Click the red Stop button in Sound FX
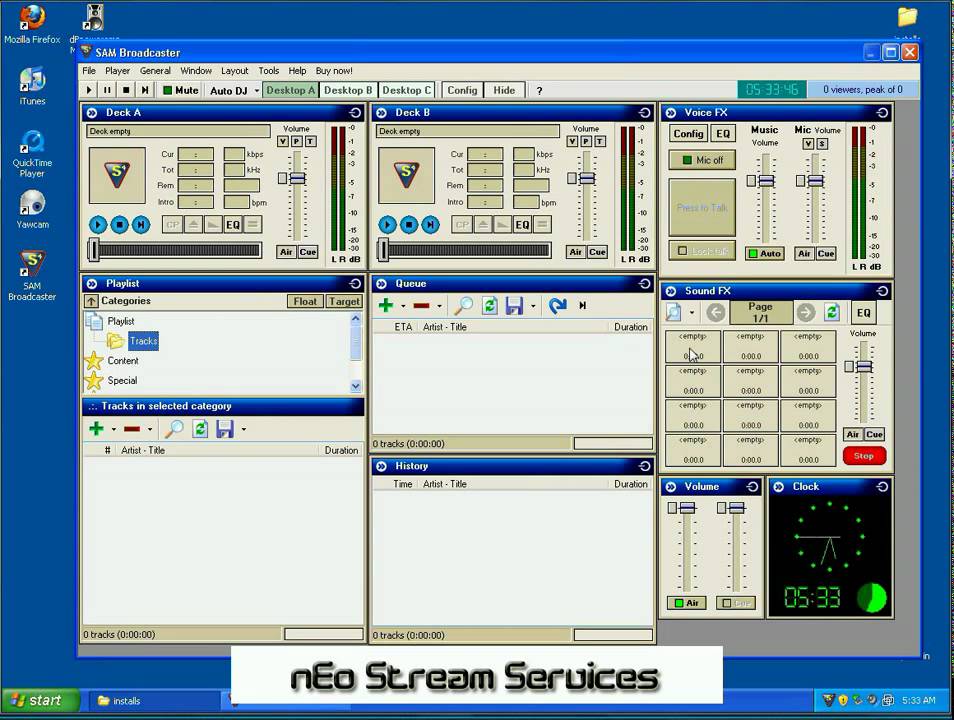 coord(864,456)
